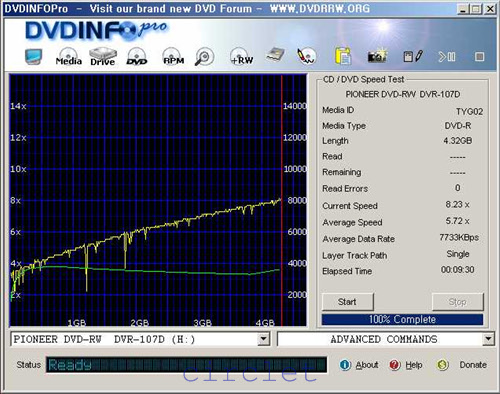Open the DVD info tool

click(x=137, y=56)
